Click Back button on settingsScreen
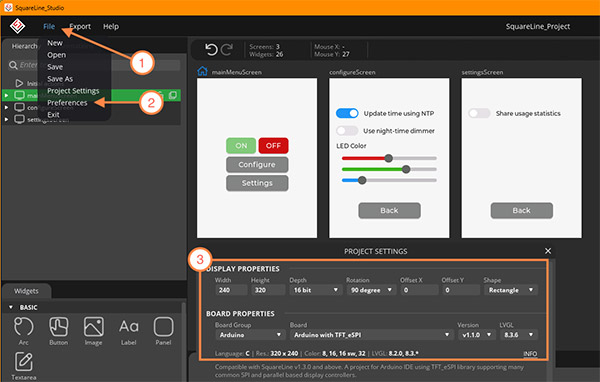The height and width of the screenshot is (382, 600). pyautogui.click(x=522, y=211)
